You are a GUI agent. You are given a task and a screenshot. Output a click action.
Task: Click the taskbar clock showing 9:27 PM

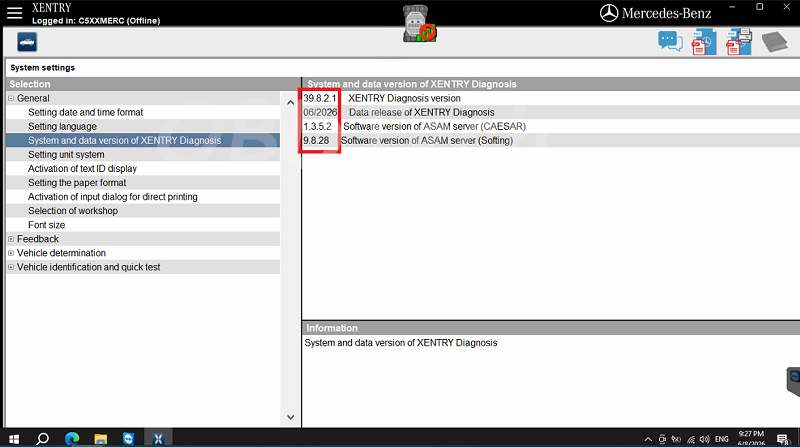[751, 434]
